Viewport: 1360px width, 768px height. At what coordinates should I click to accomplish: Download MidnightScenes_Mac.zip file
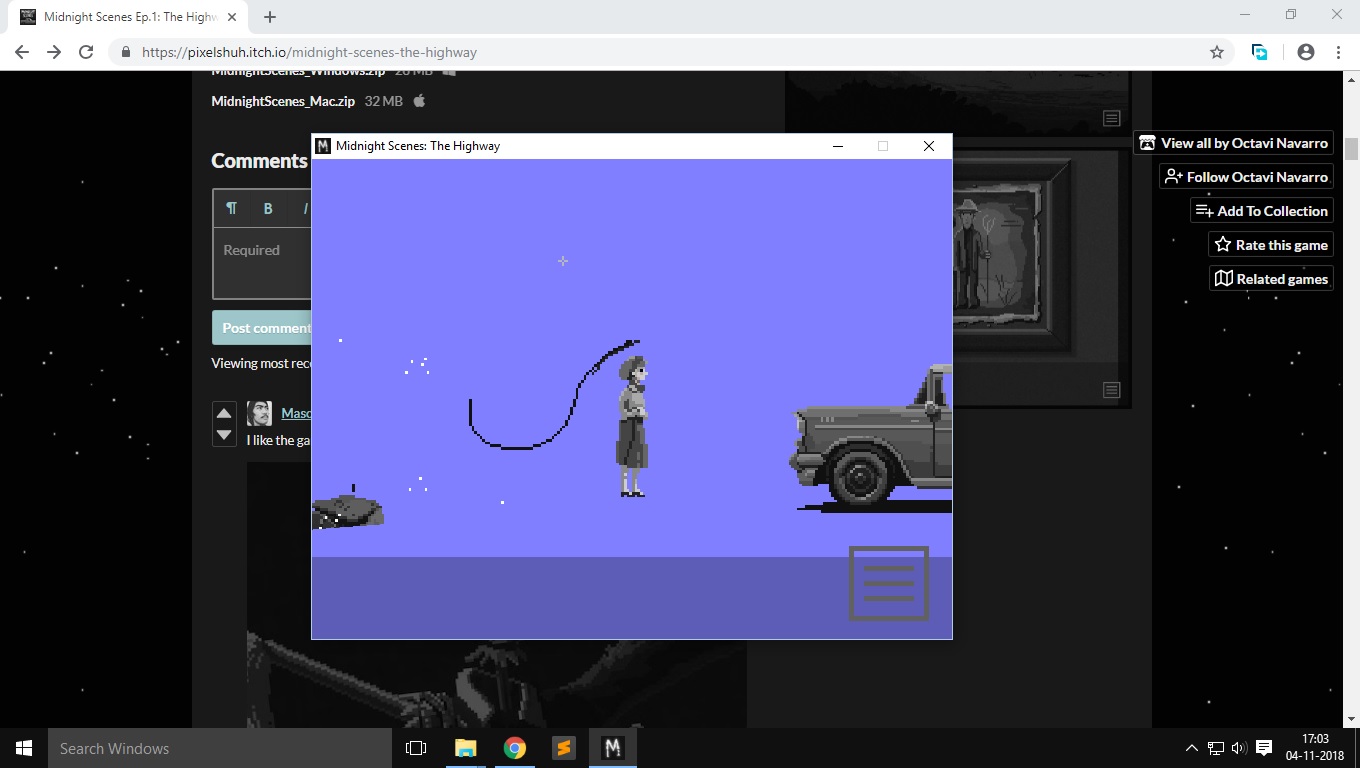tap(283, 101)
